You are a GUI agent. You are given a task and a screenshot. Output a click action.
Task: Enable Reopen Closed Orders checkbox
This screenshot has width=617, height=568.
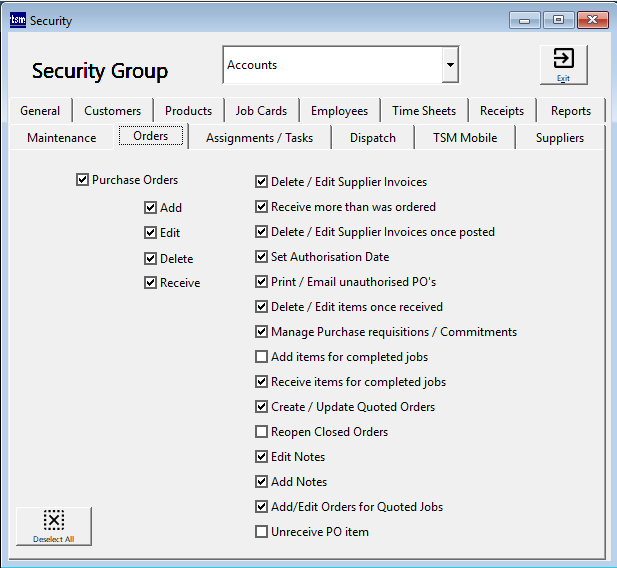click(x=262, y=432)
